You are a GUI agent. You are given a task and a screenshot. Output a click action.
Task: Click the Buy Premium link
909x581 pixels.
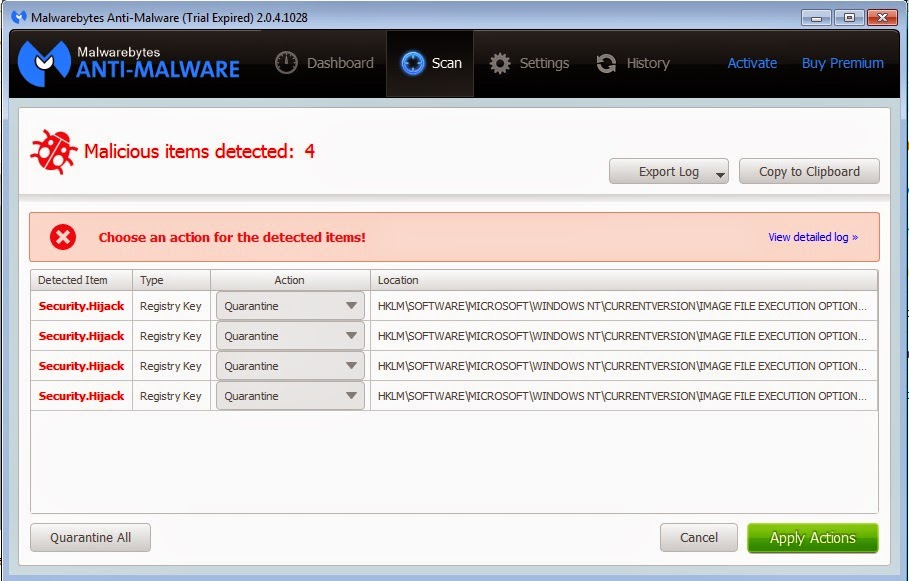842,63
